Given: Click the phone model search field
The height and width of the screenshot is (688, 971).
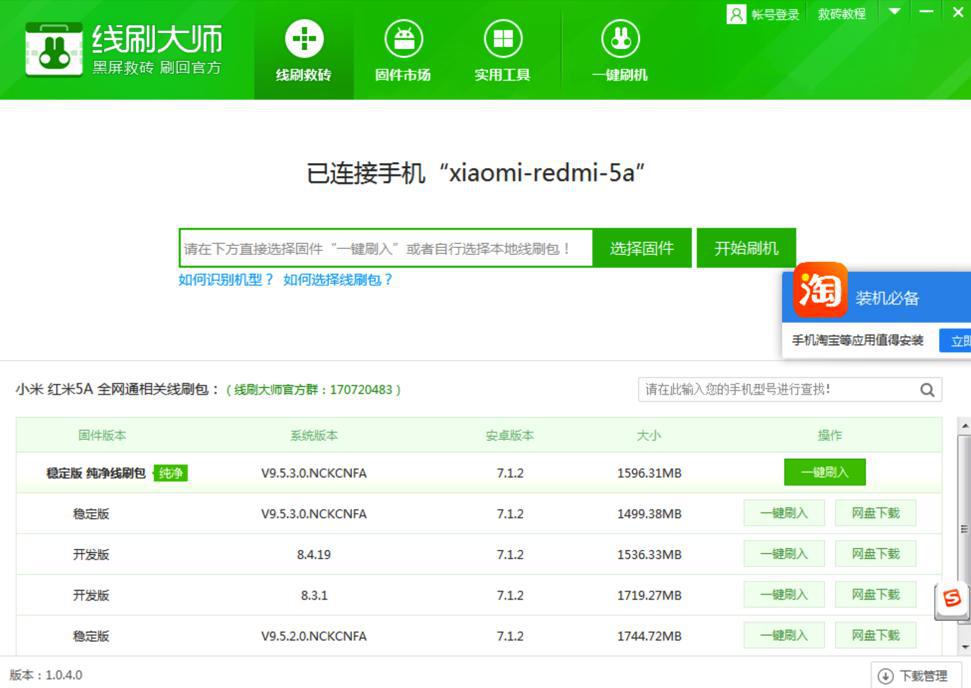Looking at the screenshot, I should tap(778, 390).
